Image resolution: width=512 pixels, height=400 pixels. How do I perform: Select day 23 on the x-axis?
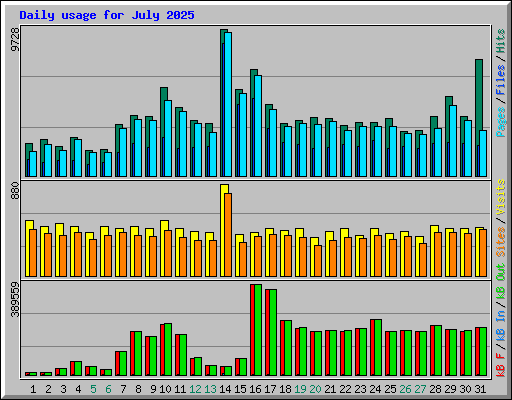pos(360,389)
